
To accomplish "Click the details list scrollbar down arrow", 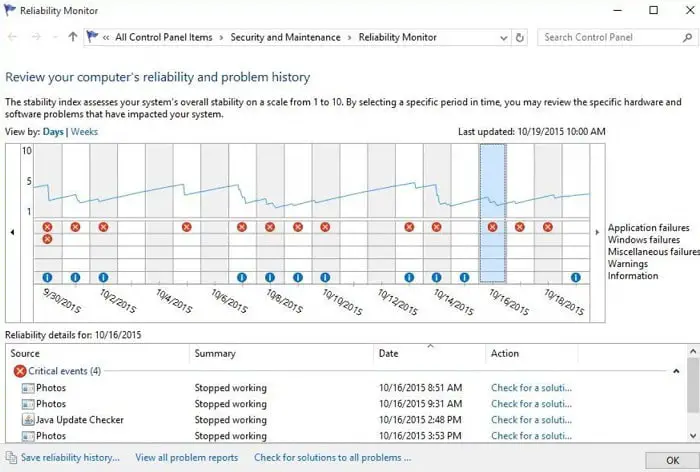I will pos(692,435).
